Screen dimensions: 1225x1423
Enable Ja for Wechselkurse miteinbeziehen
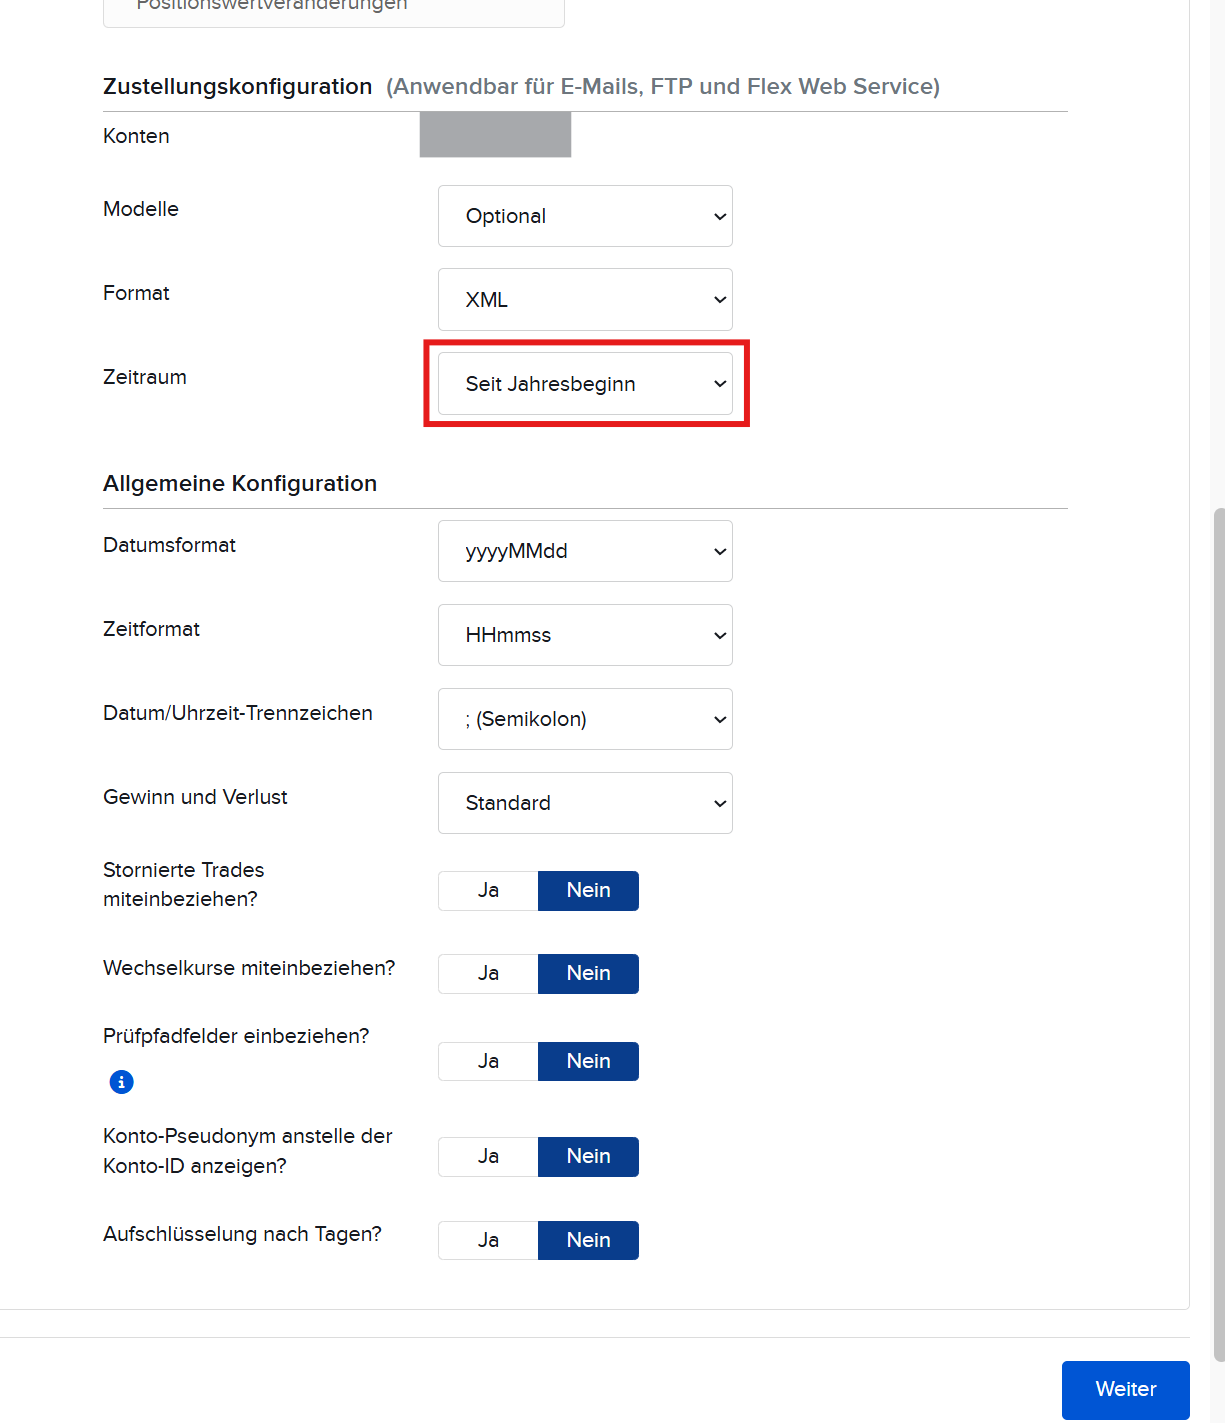coord(488,973)
